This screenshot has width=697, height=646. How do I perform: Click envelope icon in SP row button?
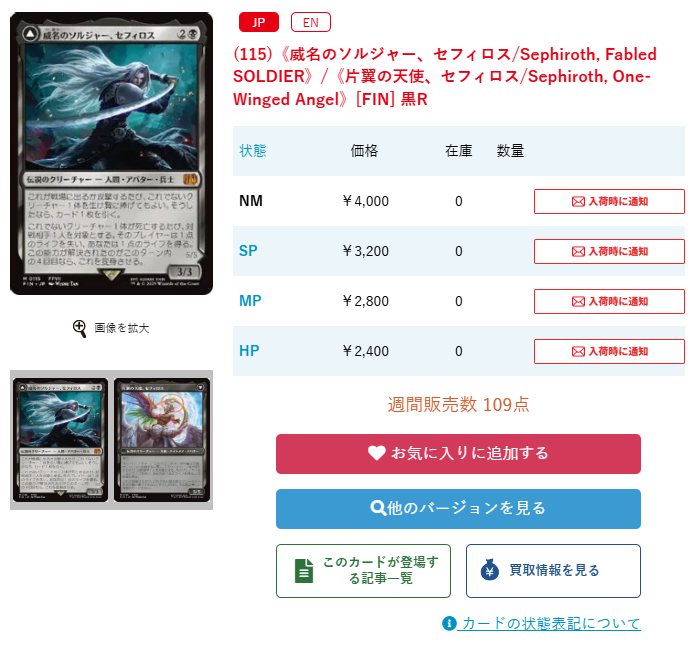578,252
